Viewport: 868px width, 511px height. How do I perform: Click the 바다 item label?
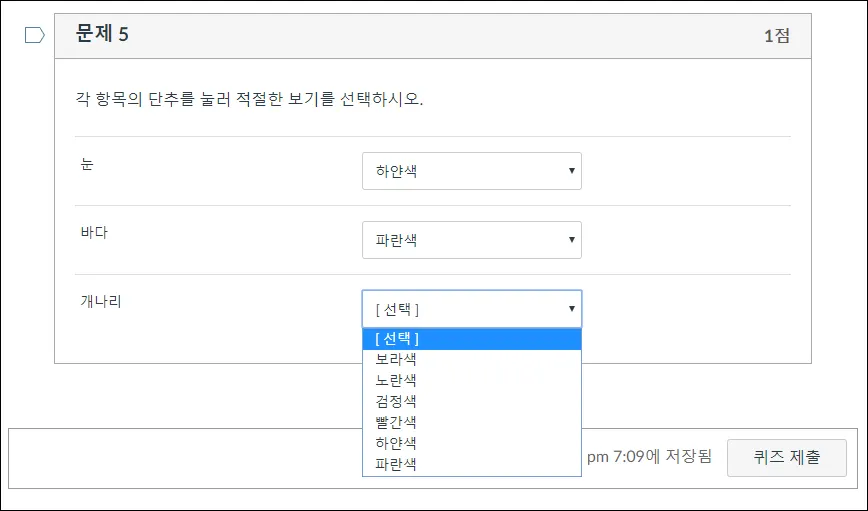tap(93, 233)
